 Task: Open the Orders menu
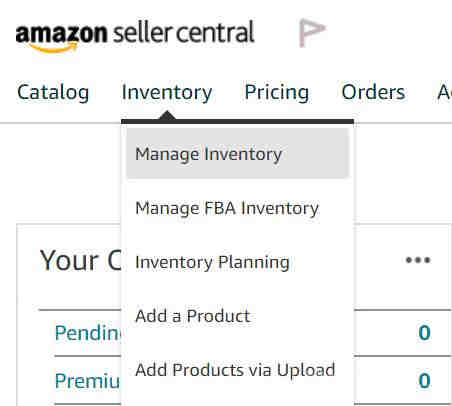click(373, 92)
